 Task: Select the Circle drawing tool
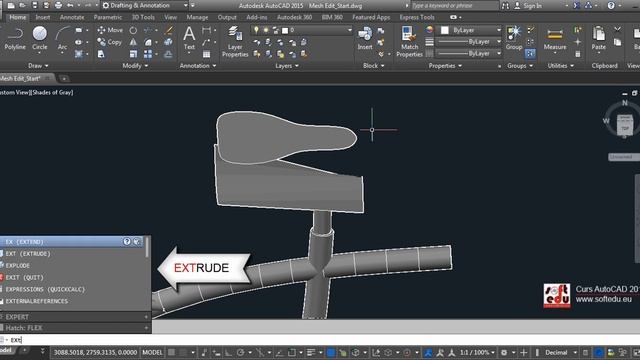click(40, 38)
